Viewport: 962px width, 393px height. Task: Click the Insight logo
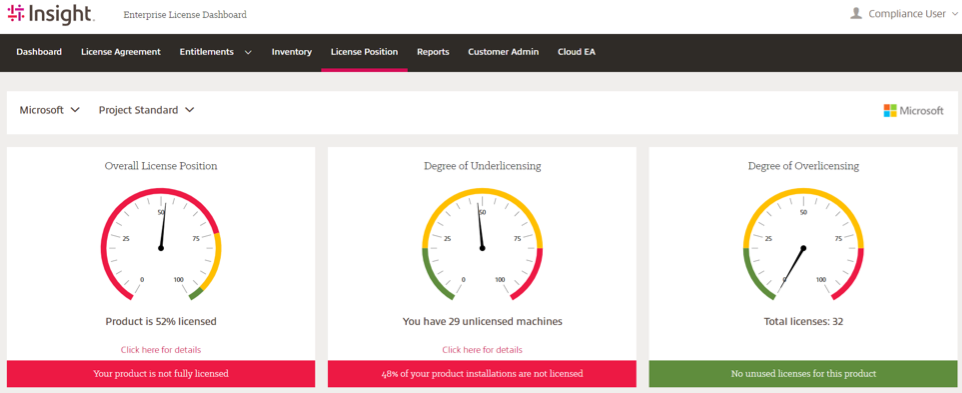(x=51, y=13)
